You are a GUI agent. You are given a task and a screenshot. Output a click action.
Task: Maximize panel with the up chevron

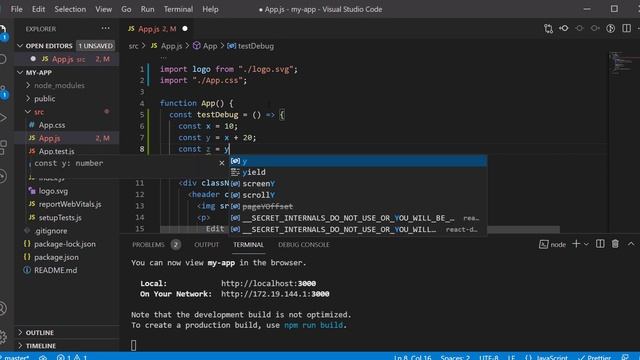631,244
